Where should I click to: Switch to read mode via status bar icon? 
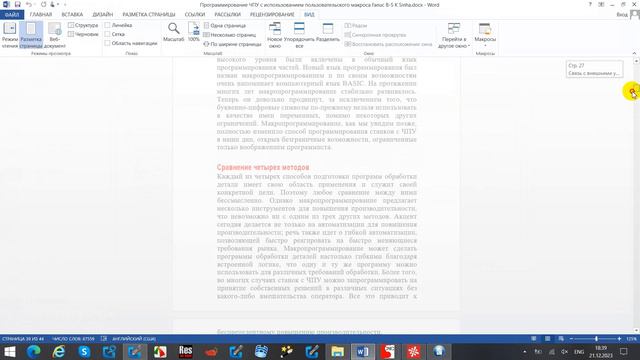[x=534, y=339]
